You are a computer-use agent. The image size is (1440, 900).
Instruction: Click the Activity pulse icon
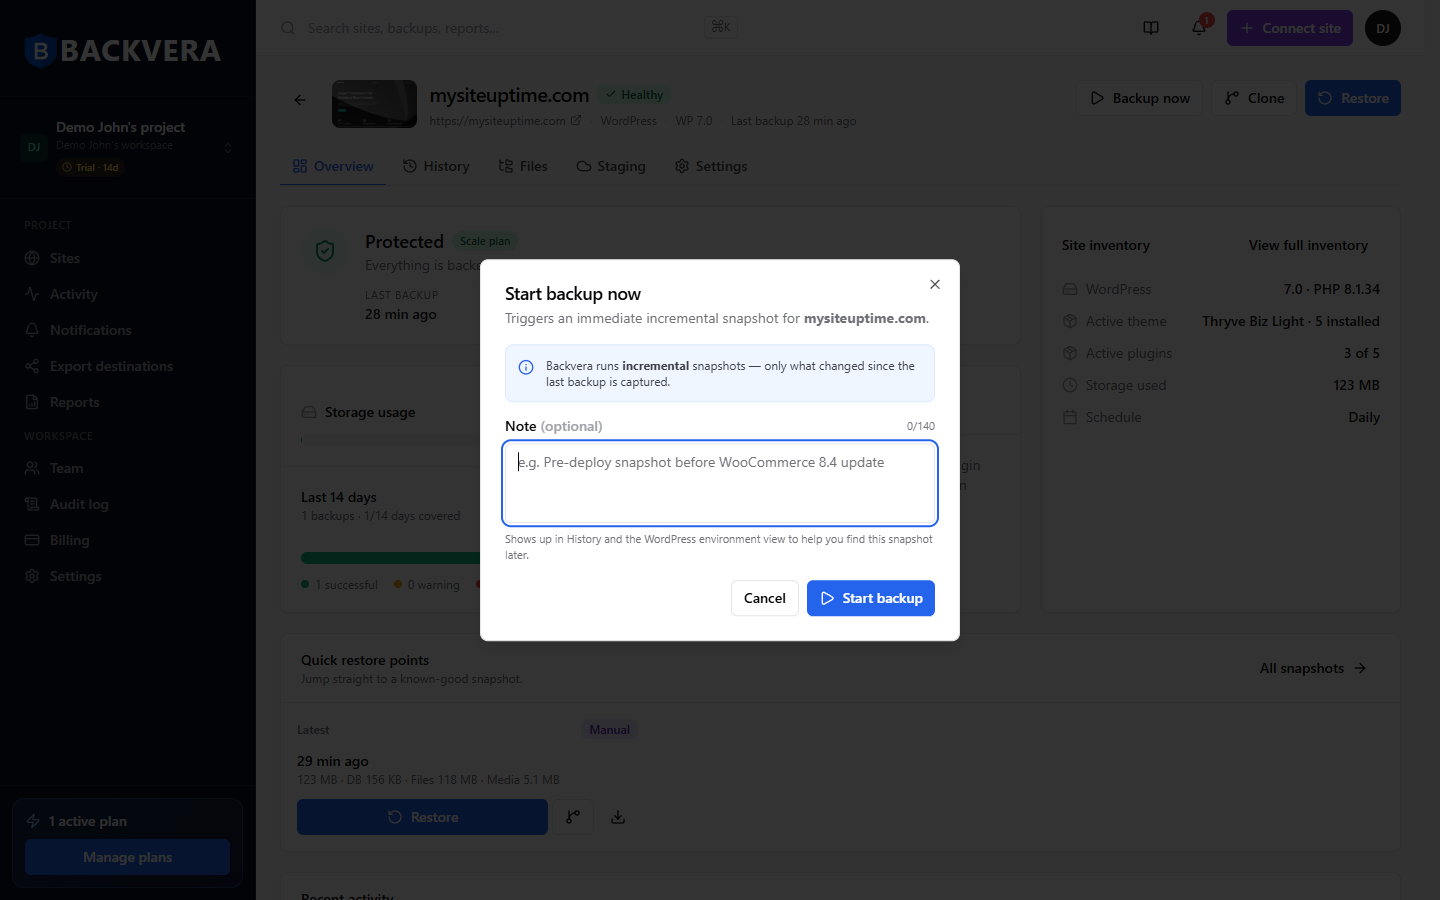[32, 294]
